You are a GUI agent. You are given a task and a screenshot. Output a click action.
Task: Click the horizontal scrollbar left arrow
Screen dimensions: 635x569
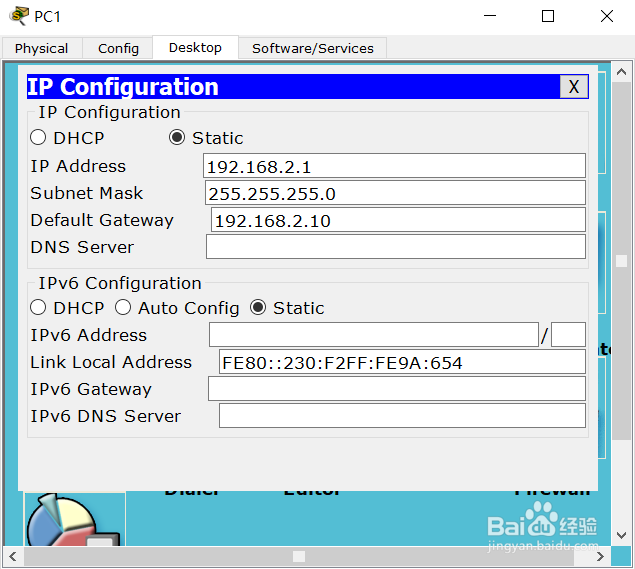[13, 556]
